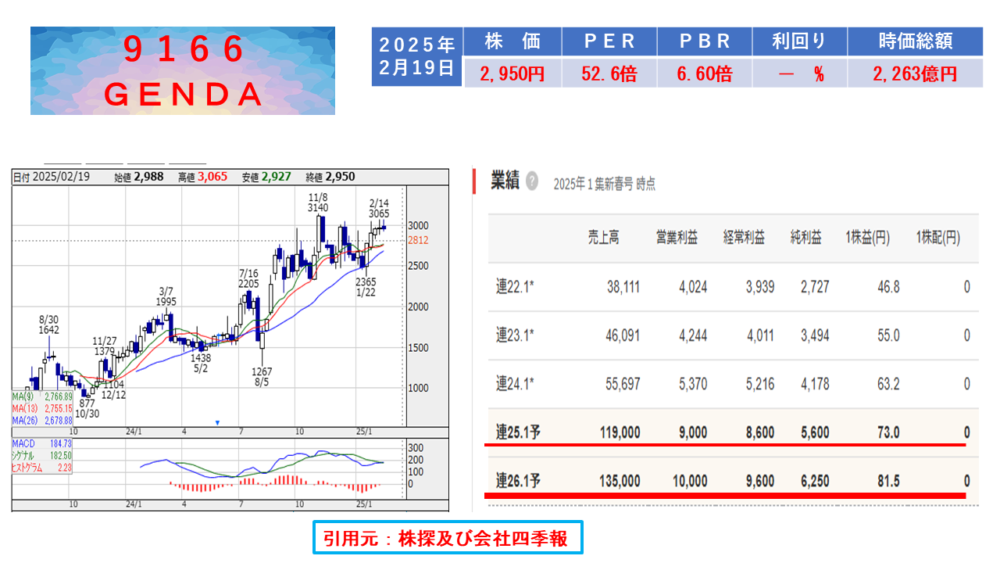Viewport: 1000px width, 563px height.
Task: Click the 売上高 column header
Action: point(603,238)
